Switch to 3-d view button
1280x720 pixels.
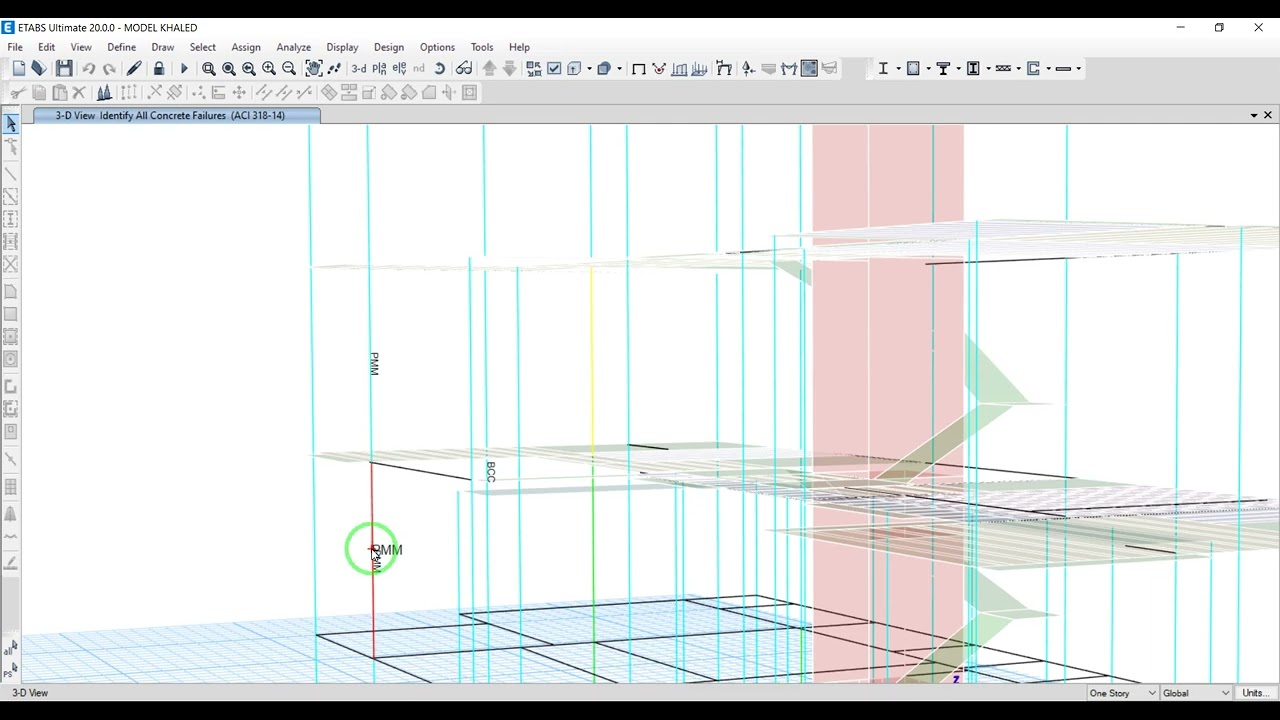359,68
